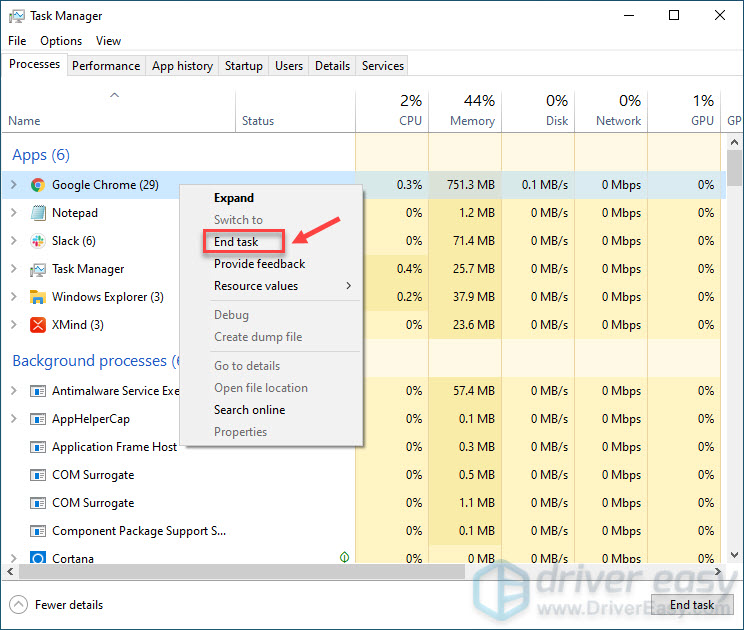Image resolution: width=744 pixels, height=630 pixels.
Task: Select End task in context menu
Action: point(237,242)
